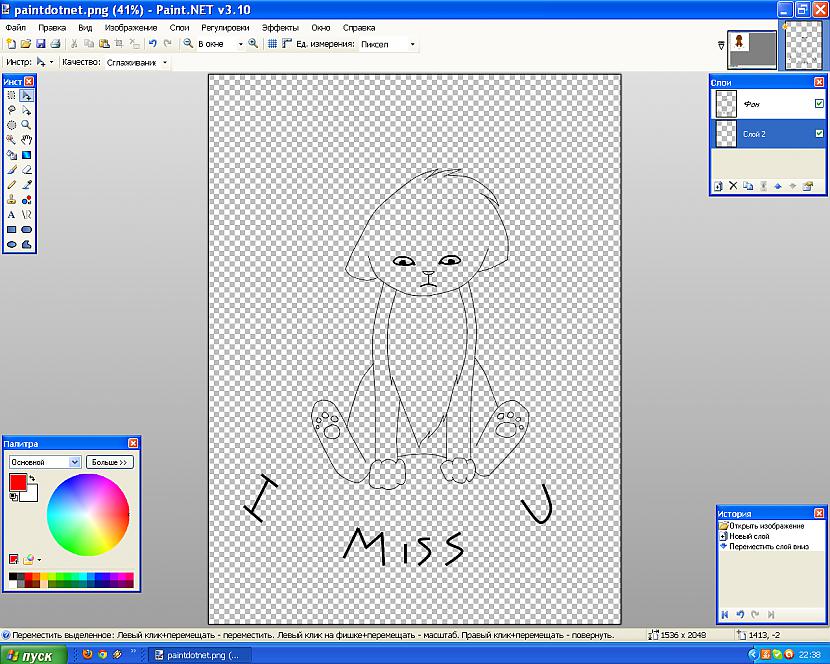Screen dimensions: 830x664
Task: Switch to the brown figure image thumbnail
Action: (x=752, y=50)
